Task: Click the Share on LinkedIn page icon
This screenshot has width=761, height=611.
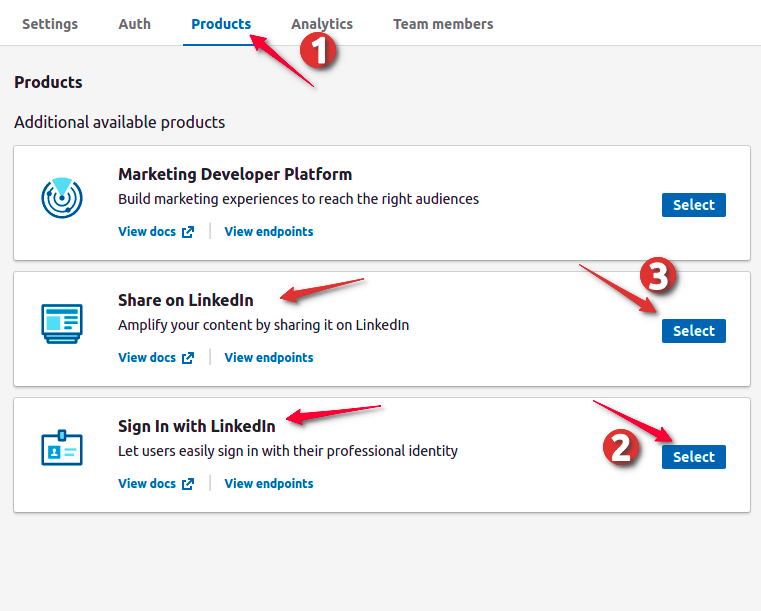Action: point(62,324)
